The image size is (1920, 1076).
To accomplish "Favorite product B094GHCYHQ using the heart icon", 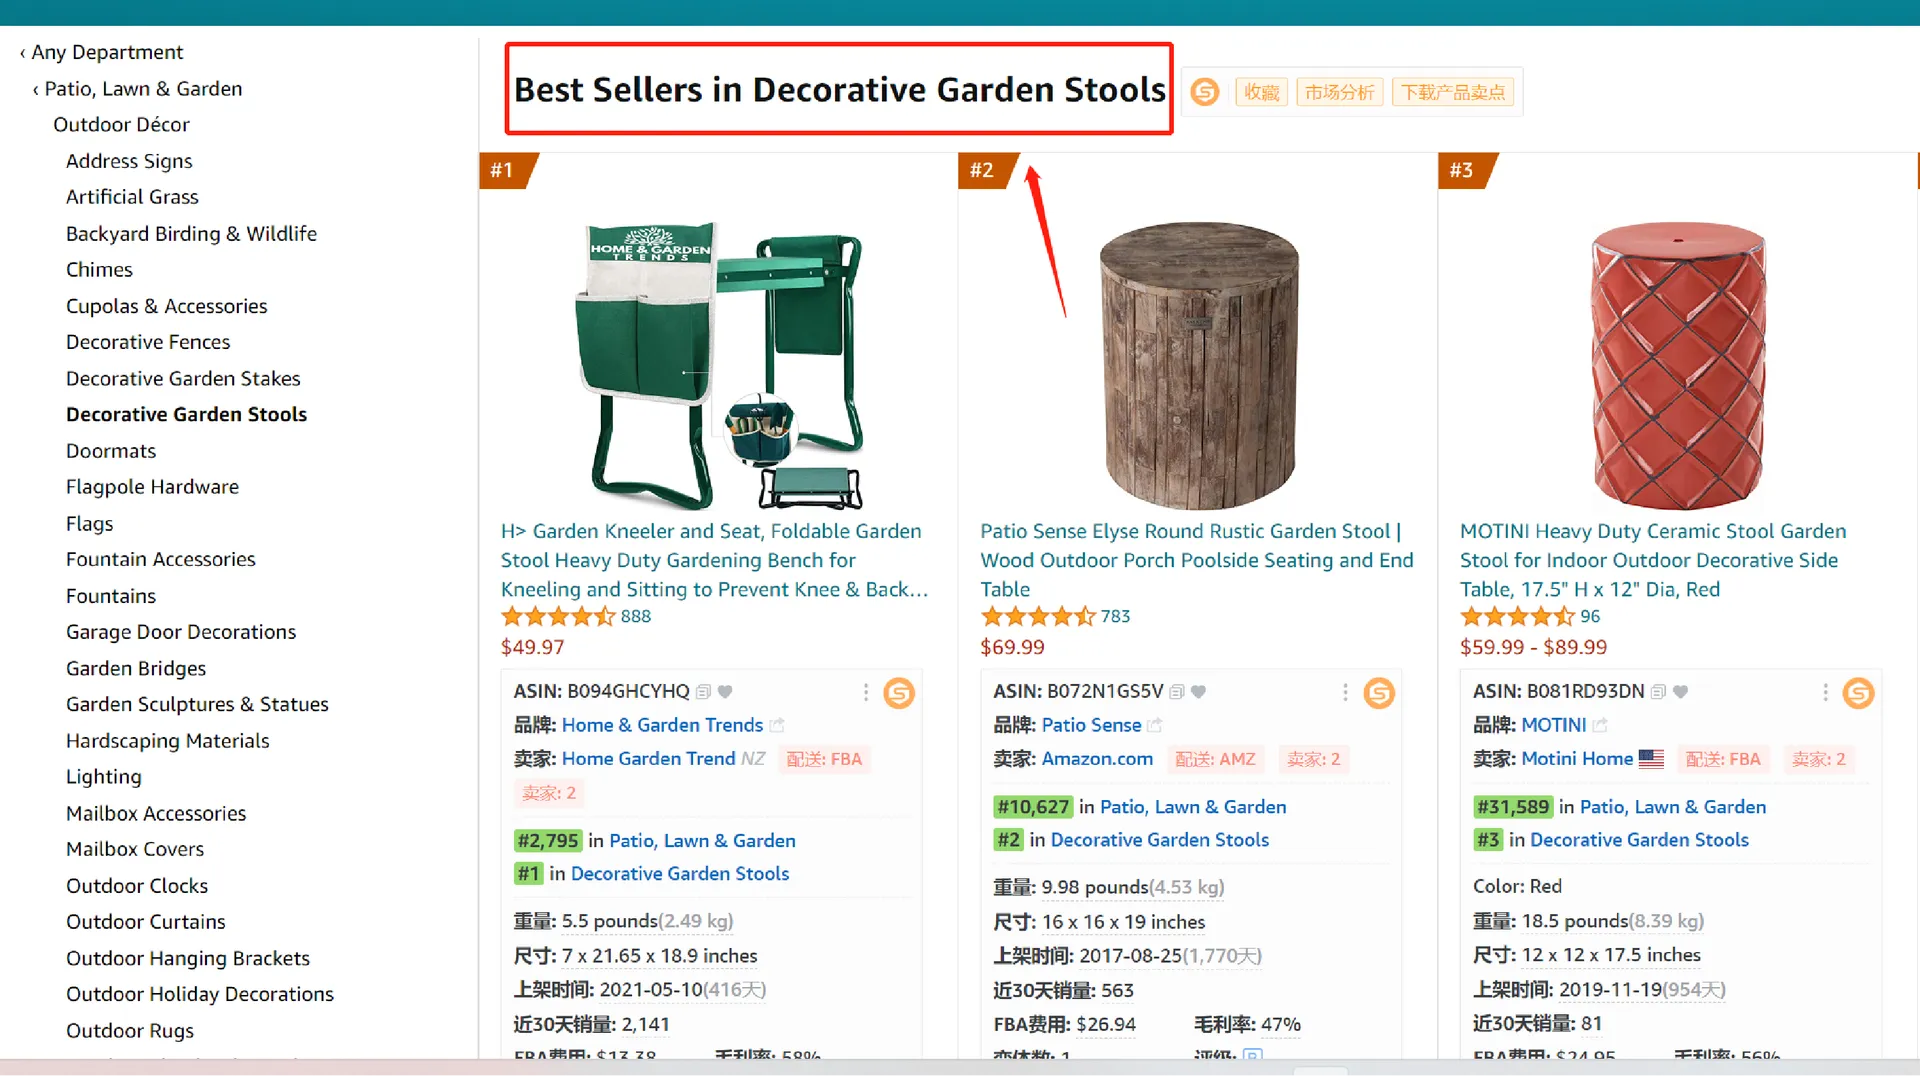I will 725,692.
